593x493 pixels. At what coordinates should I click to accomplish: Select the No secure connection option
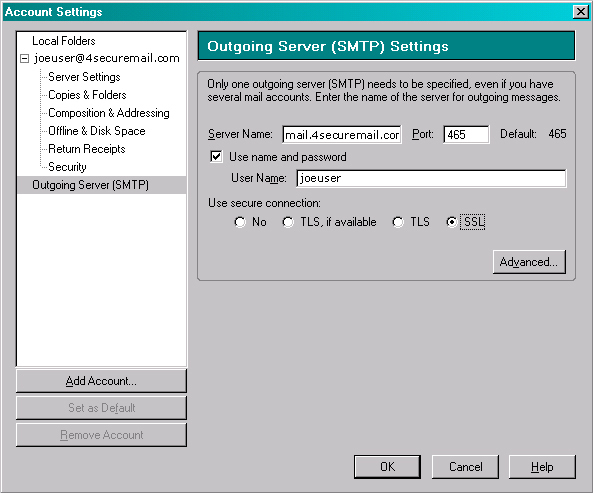[x=240, y=222]
